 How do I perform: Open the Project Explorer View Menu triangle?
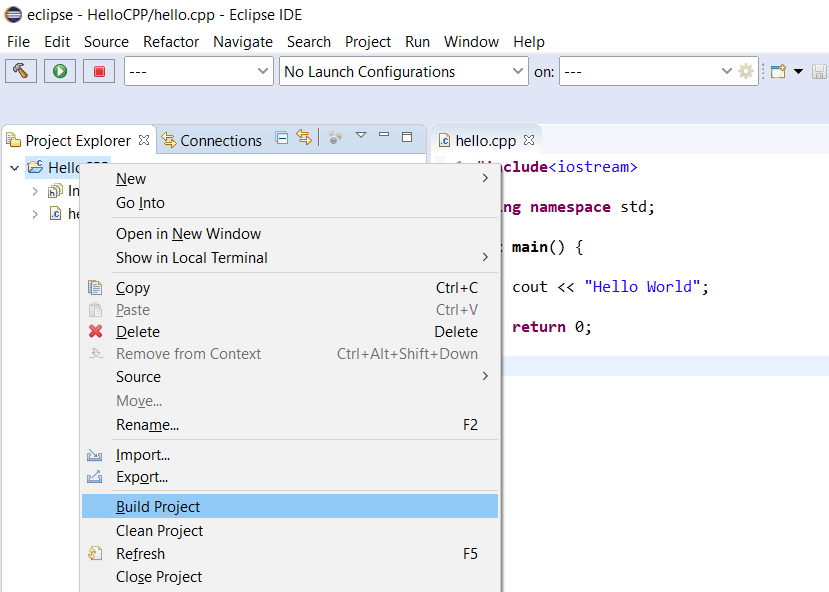[361, 136]
